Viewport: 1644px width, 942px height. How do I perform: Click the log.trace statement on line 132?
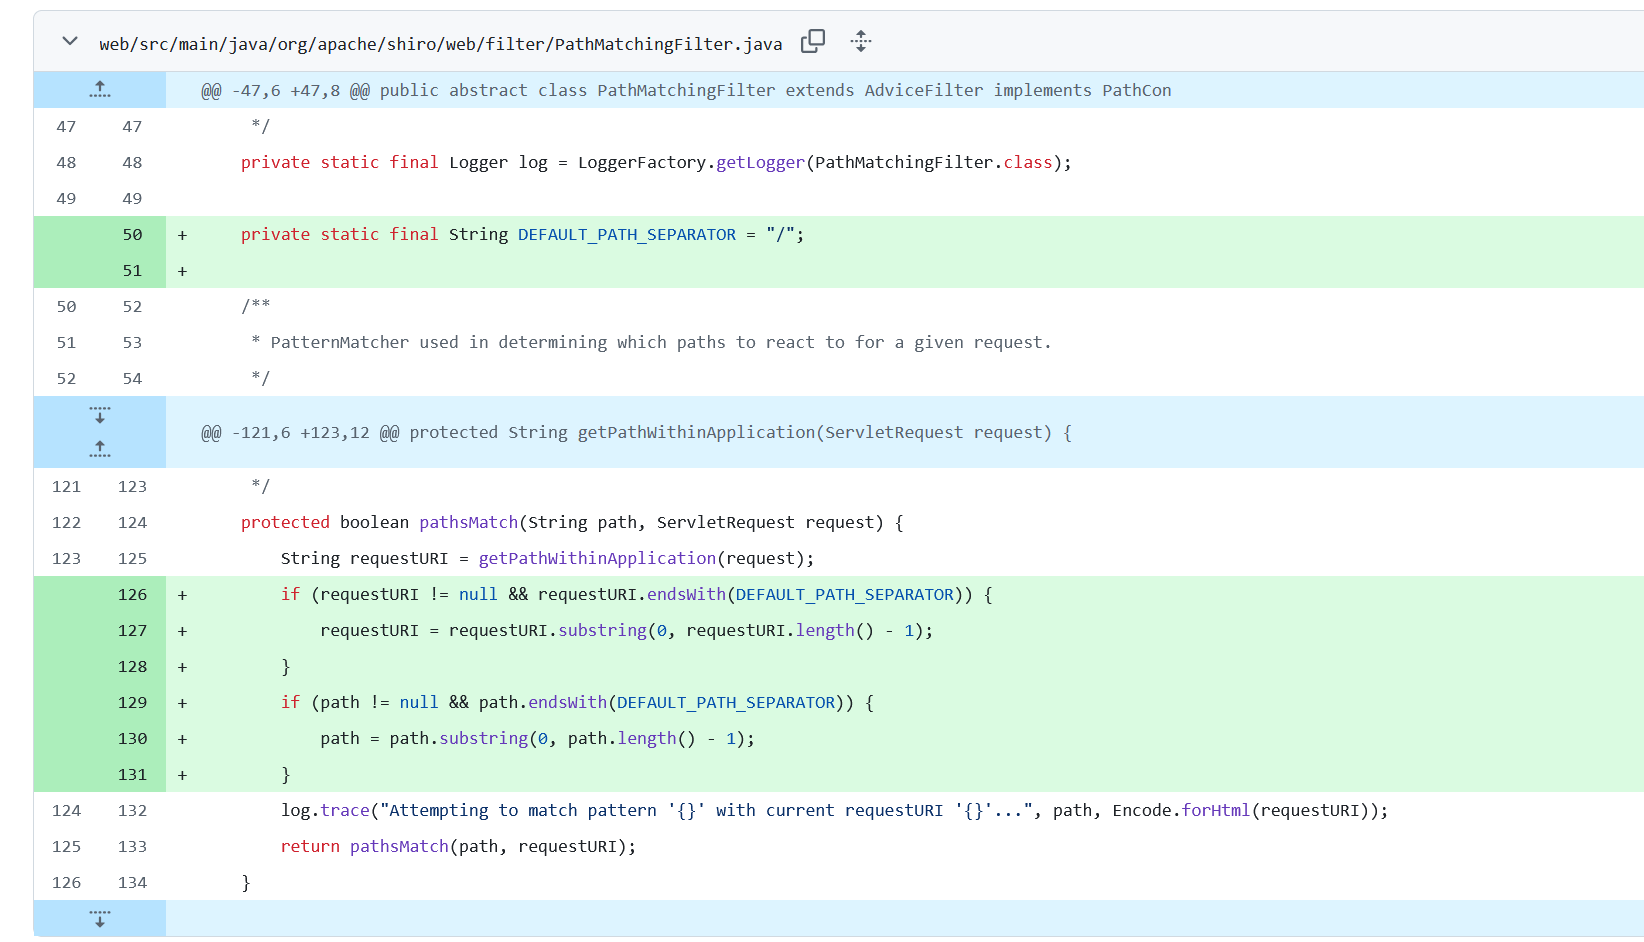coord(834,810)
